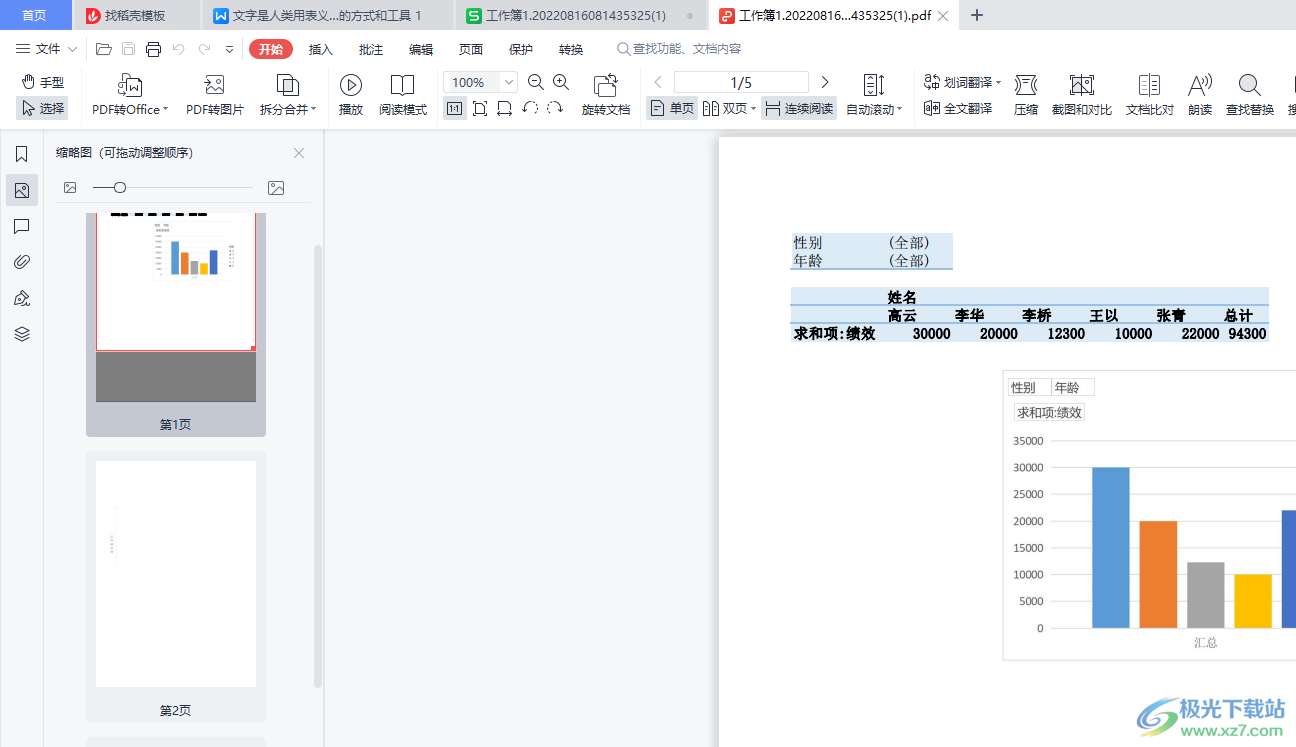1296x747 pixels.
Task: Go to next page arrow
Action: [825, 82]
